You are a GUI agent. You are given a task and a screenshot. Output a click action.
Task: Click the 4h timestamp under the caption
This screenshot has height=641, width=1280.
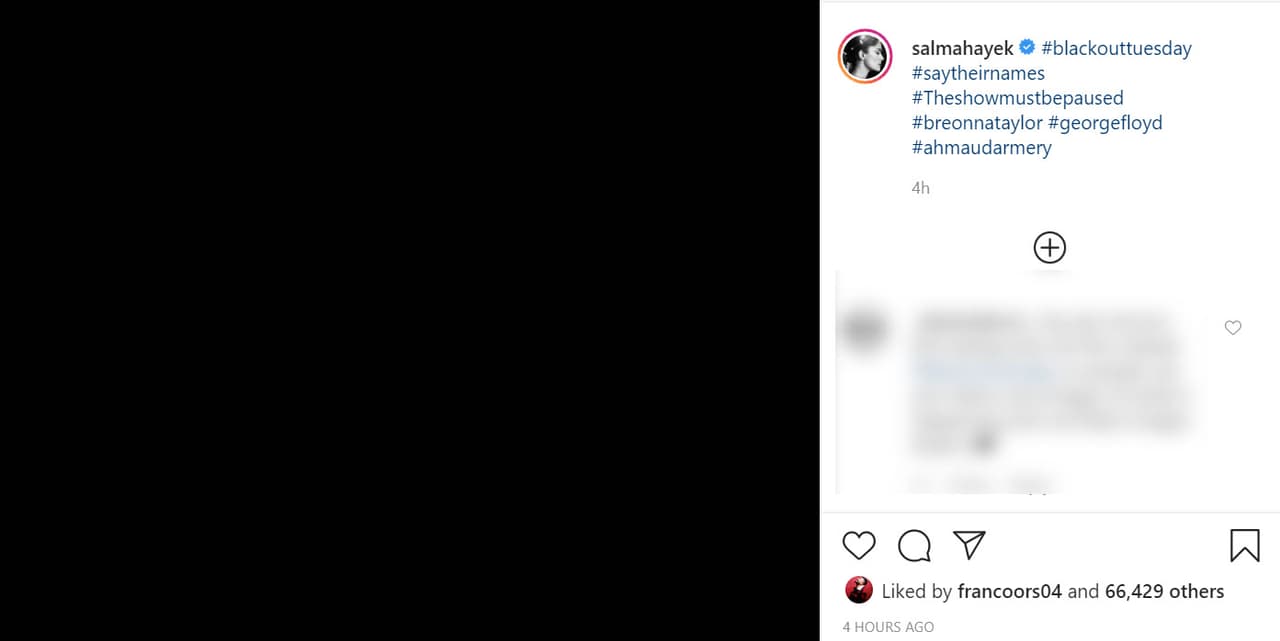click(919, 187)
